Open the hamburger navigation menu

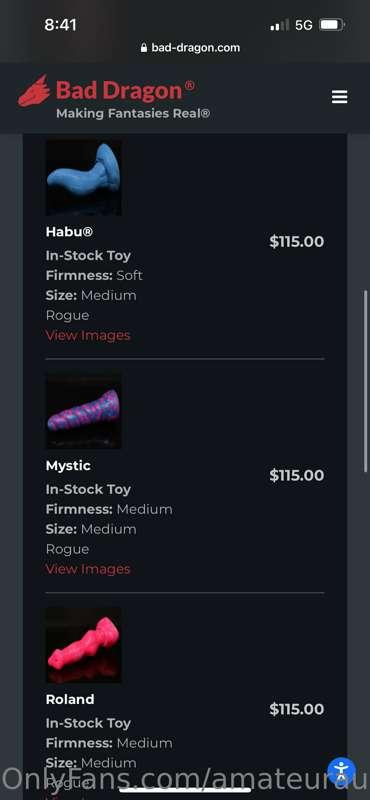tap(339, 97)
